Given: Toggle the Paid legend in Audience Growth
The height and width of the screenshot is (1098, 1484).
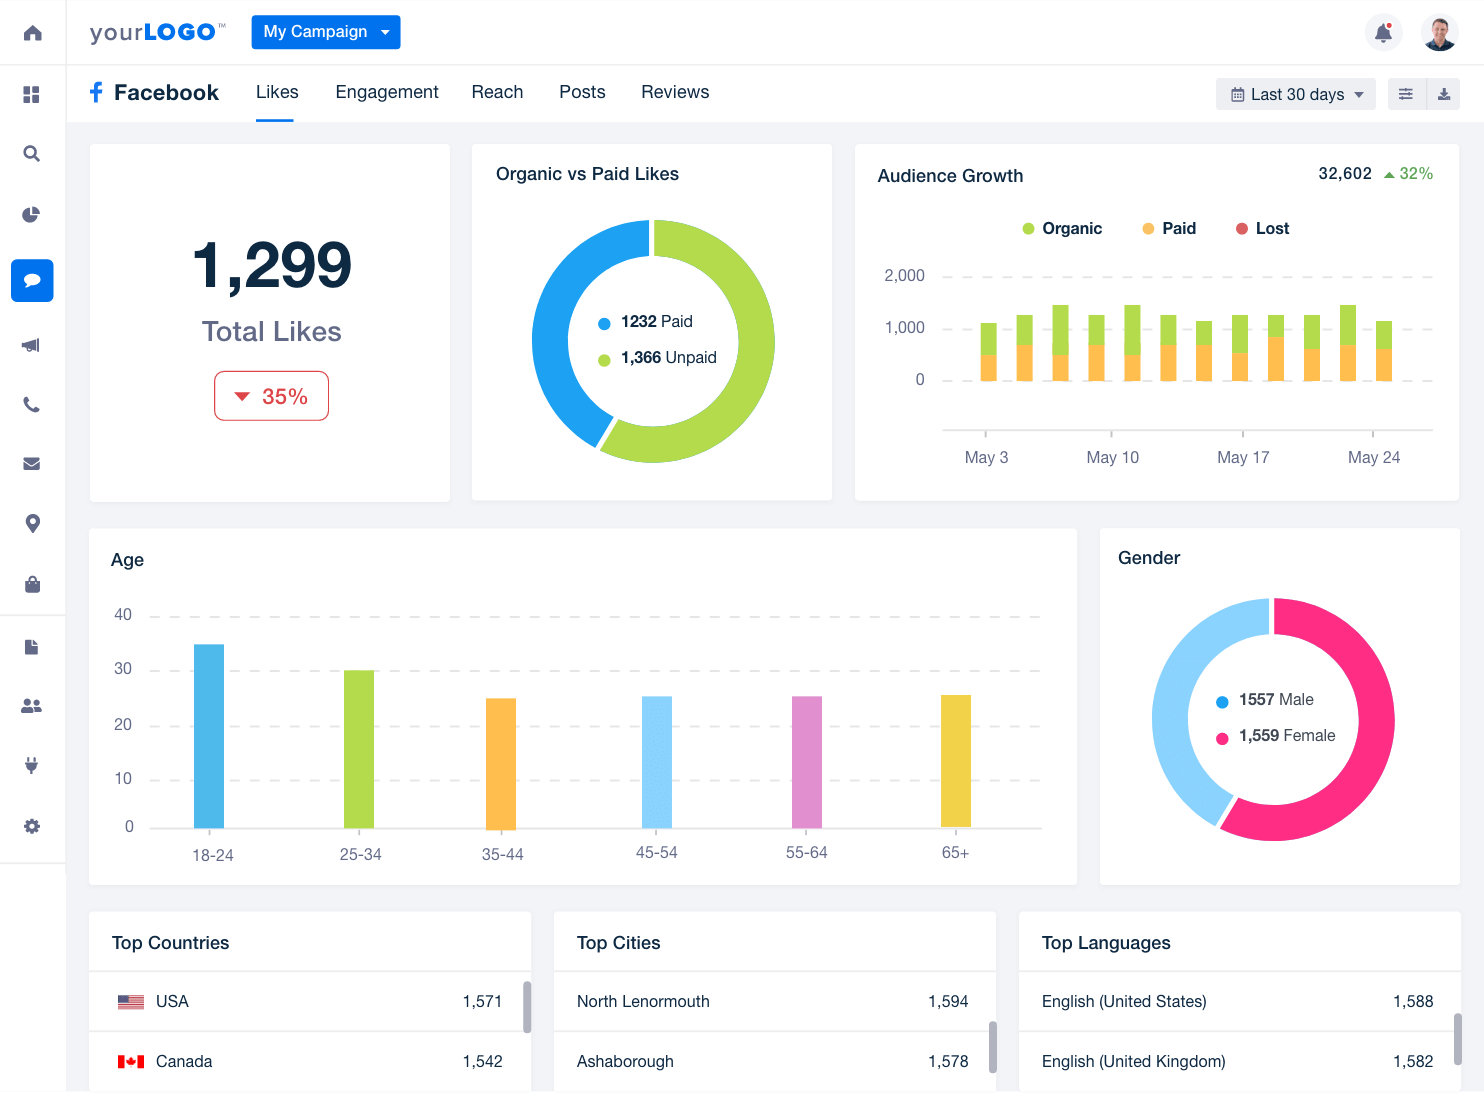Looking at the screenshot, I should click(x=1169, y=229).
